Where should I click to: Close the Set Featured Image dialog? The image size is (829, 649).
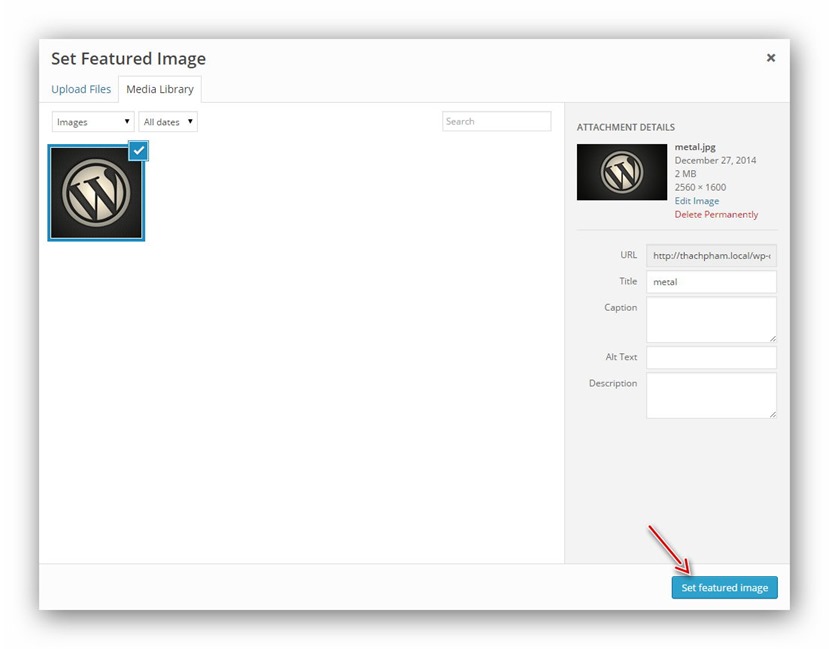pos(770,57)
